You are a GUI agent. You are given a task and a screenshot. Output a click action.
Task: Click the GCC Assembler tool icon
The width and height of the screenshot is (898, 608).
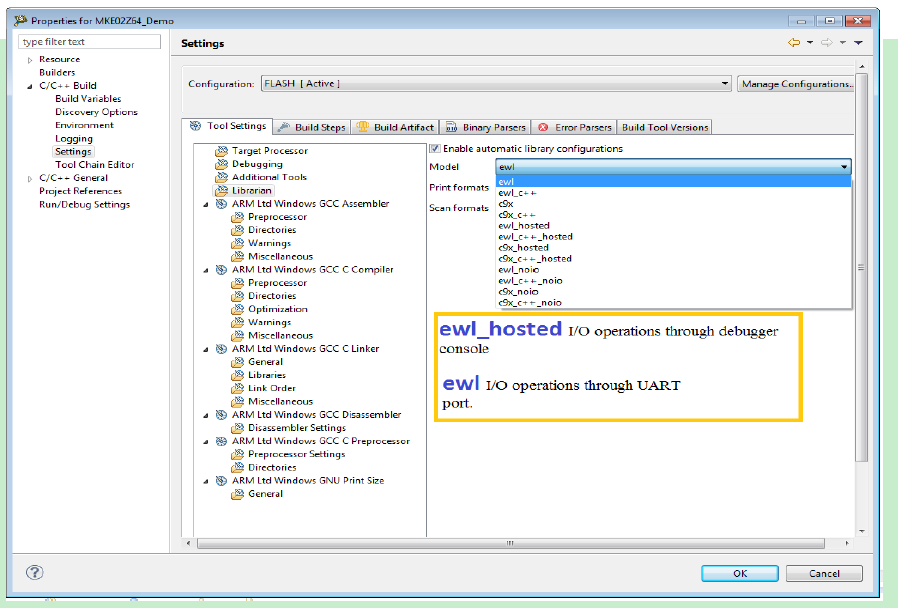pos(221,204)
